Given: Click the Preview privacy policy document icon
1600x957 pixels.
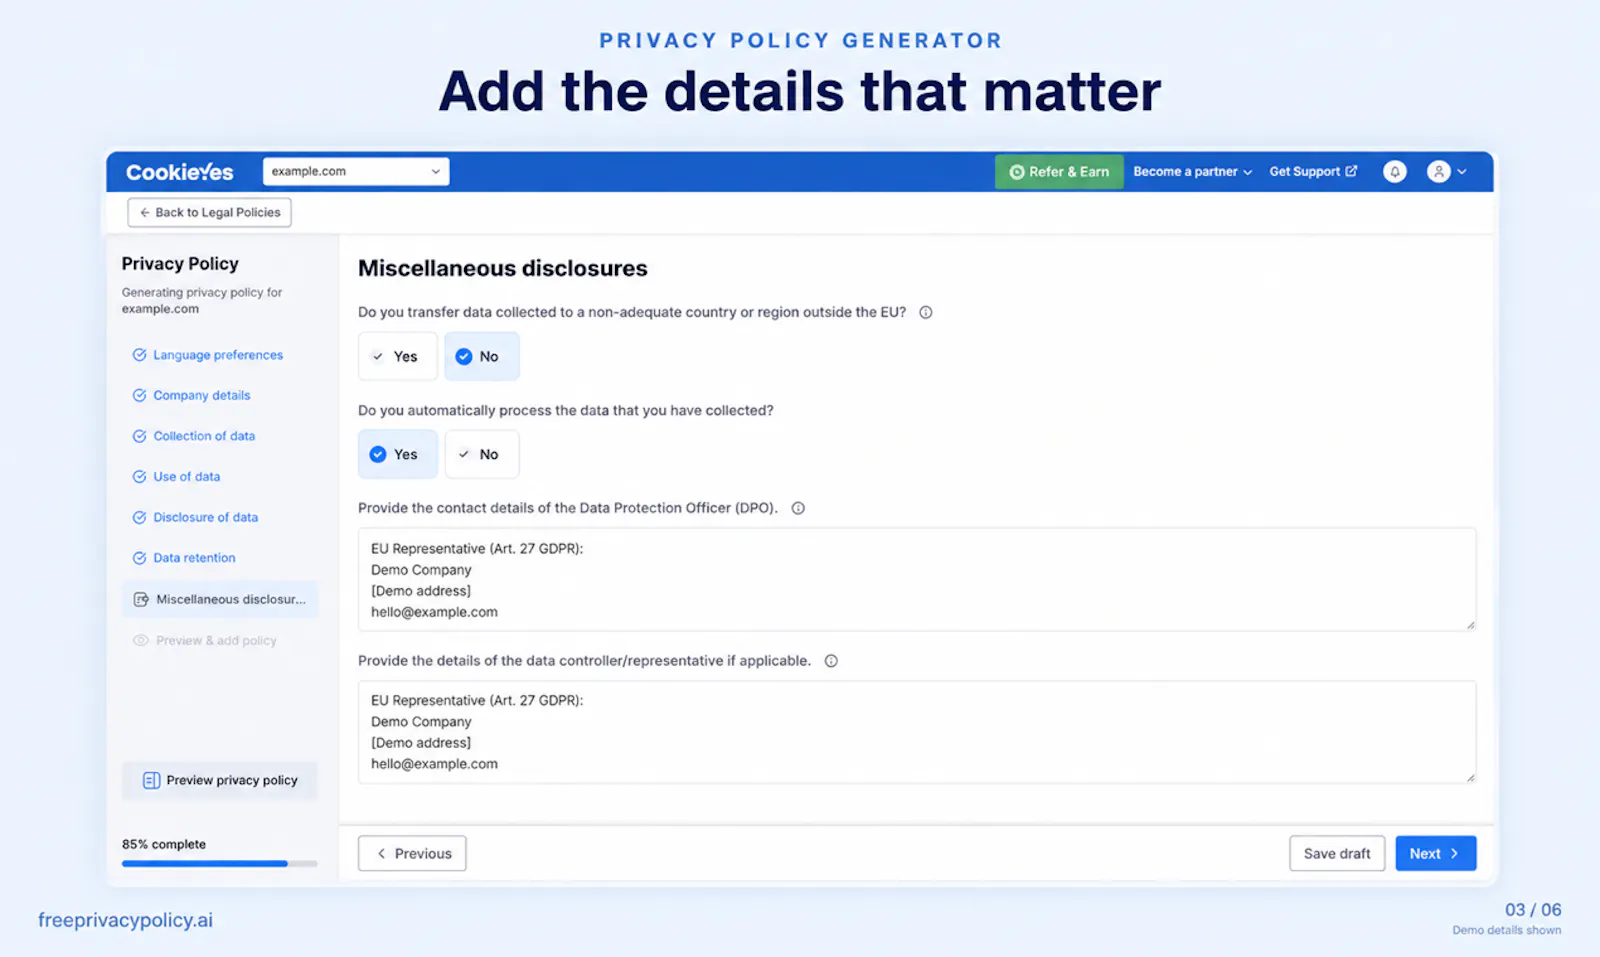Looking at the screenshot, I should click(x=151, y=780).
